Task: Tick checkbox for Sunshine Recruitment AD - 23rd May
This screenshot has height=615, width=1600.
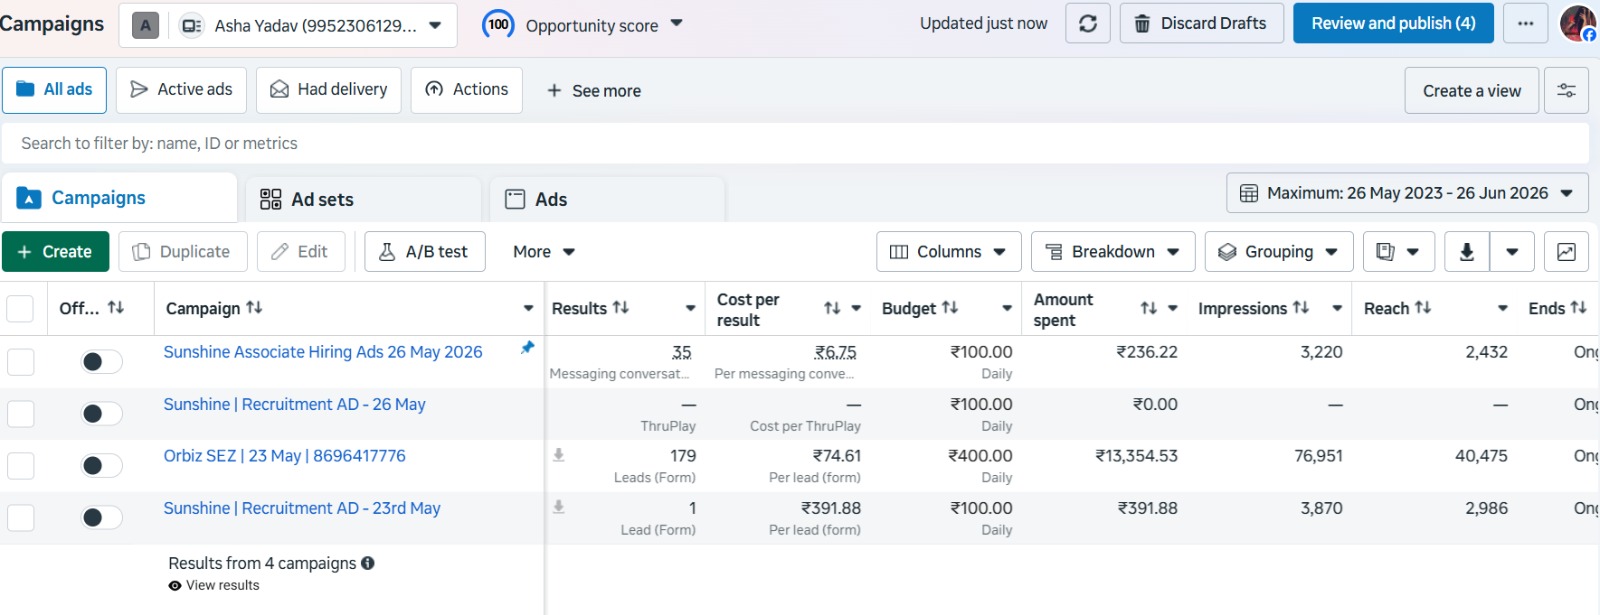Action: pos(20,517)
